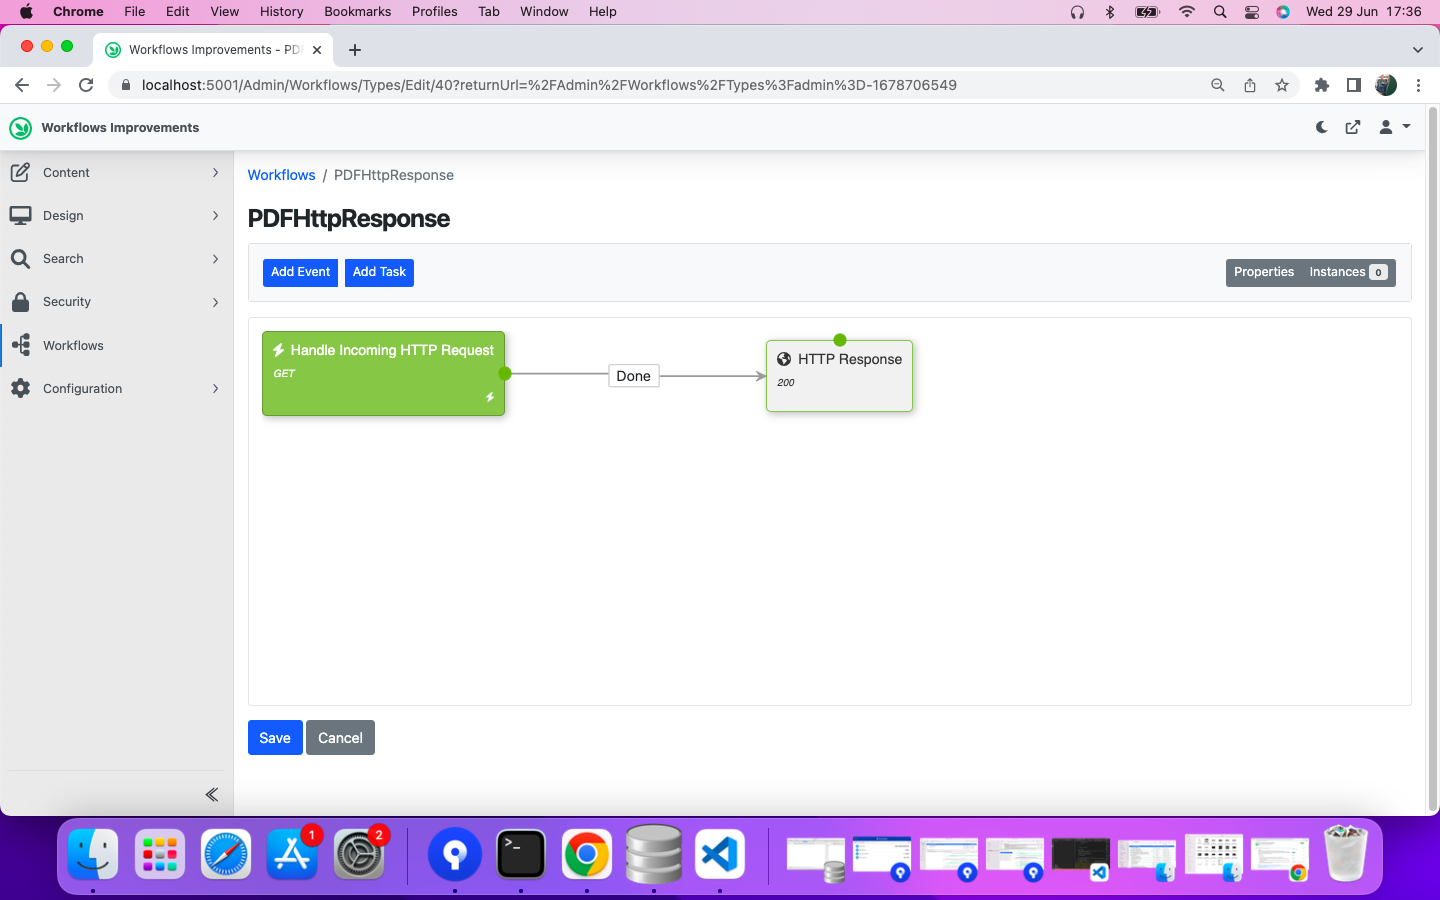Image resolution: width=1440 pixels, height=900 pixels.
Task: Click the Workflows sidebar icon
Action: click(21, 345)
